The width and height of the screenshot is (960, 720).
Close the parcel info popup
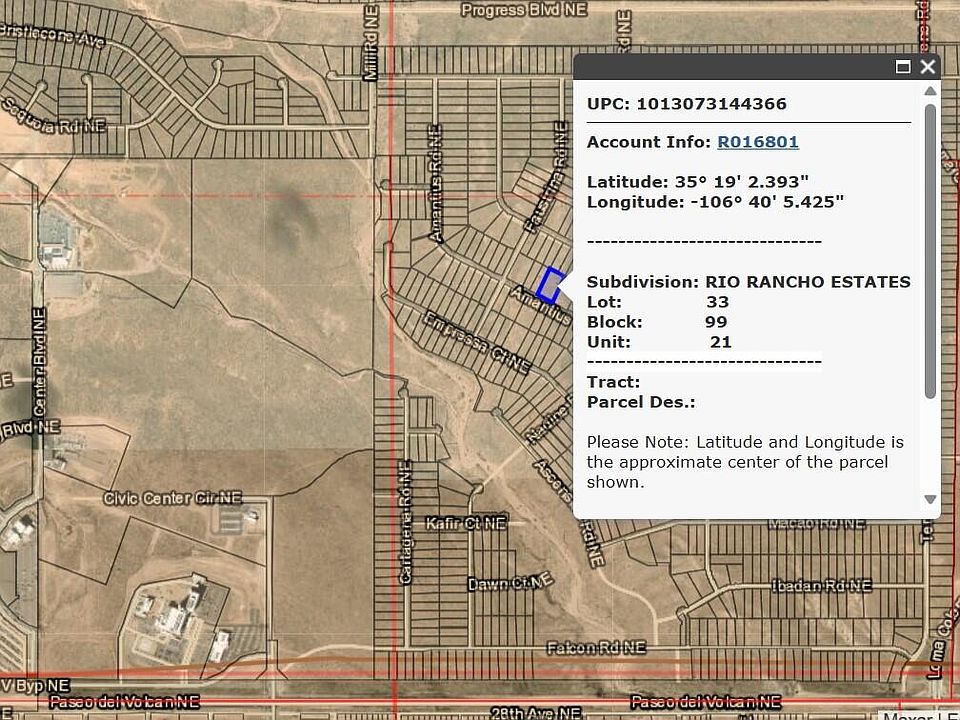point(928,67)
